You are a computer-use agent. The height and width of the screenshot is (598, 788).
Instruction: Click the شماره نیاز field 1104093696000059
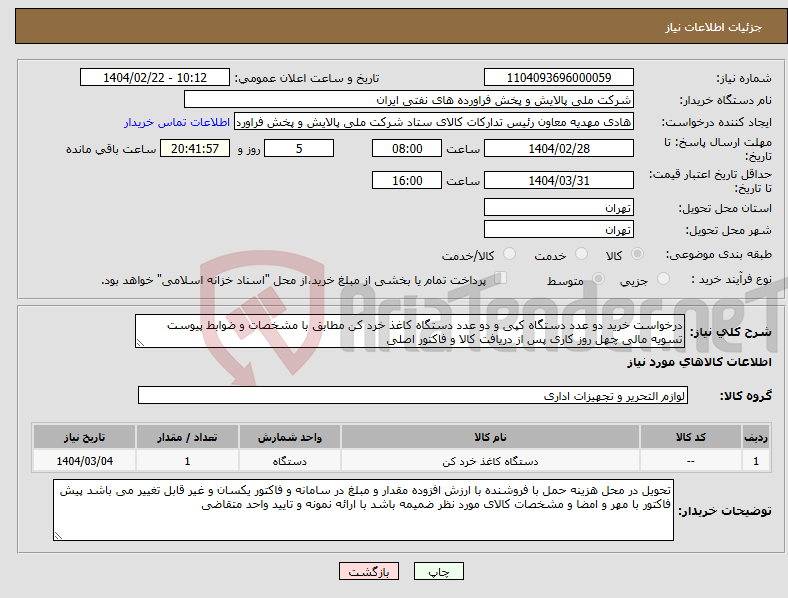coord(558,77)
